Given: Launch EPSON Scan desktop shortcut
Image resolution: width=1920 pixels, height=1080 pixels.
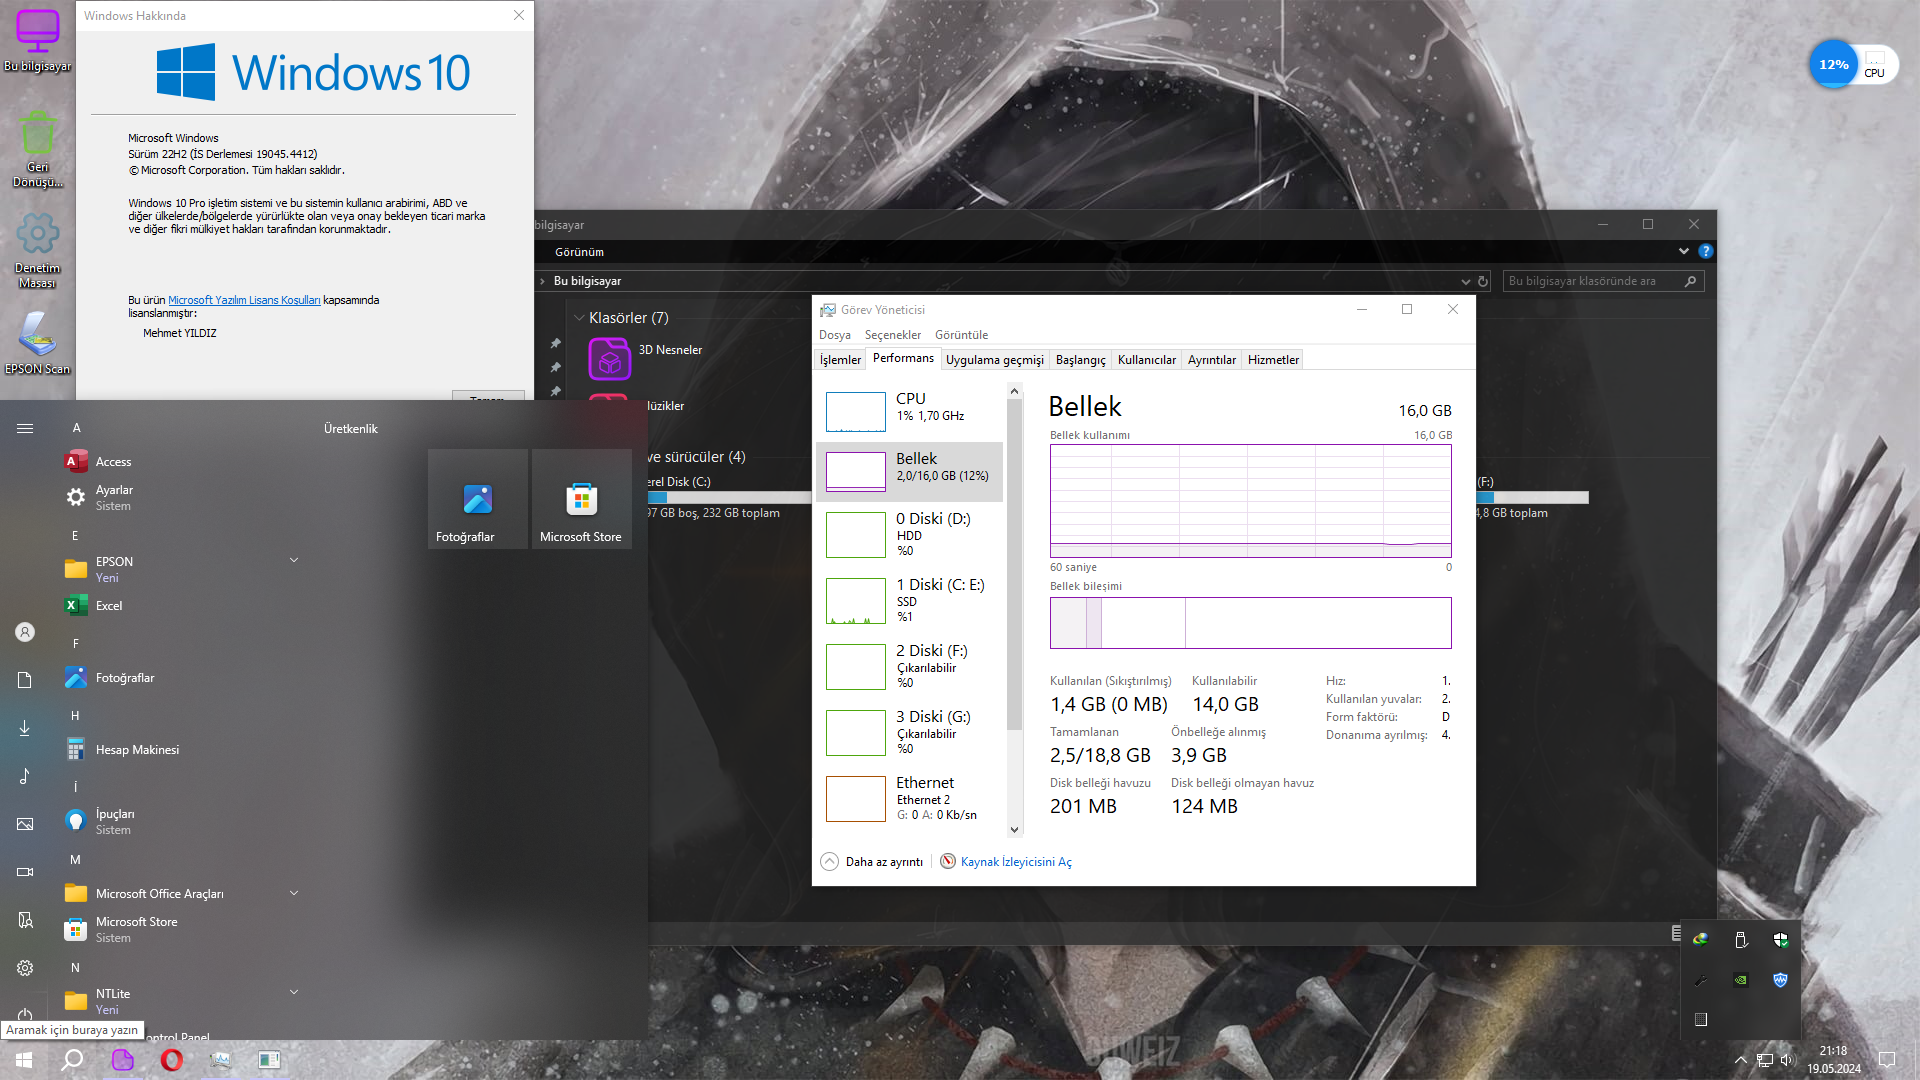Looking at the screenshot, I should [x=38, y=342].
